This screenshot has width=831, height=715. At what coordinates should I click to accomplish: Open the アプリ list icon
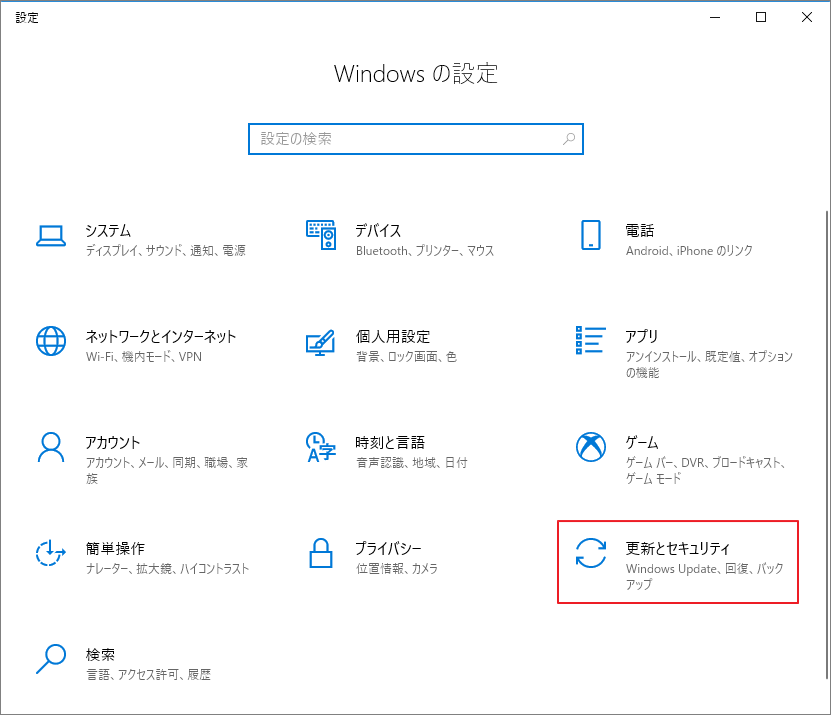(590, 340)
